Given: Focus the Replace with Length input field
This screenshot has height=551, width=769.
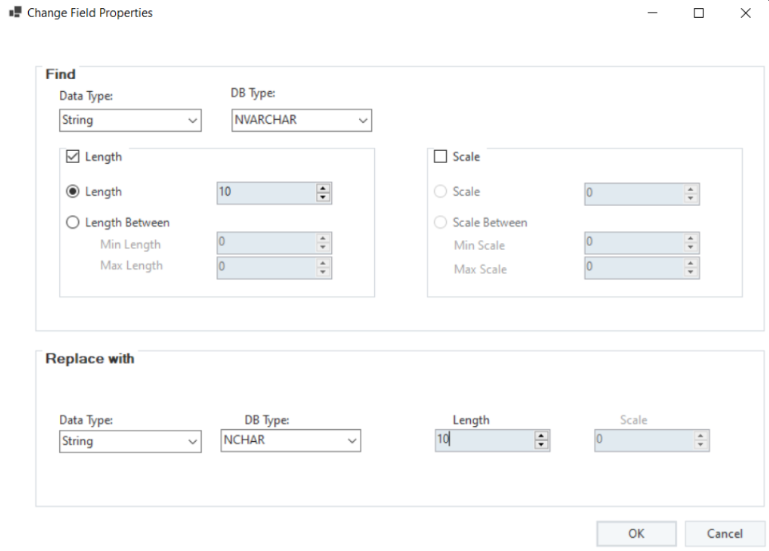Looking at the screenshot, I should coord(484,440).
